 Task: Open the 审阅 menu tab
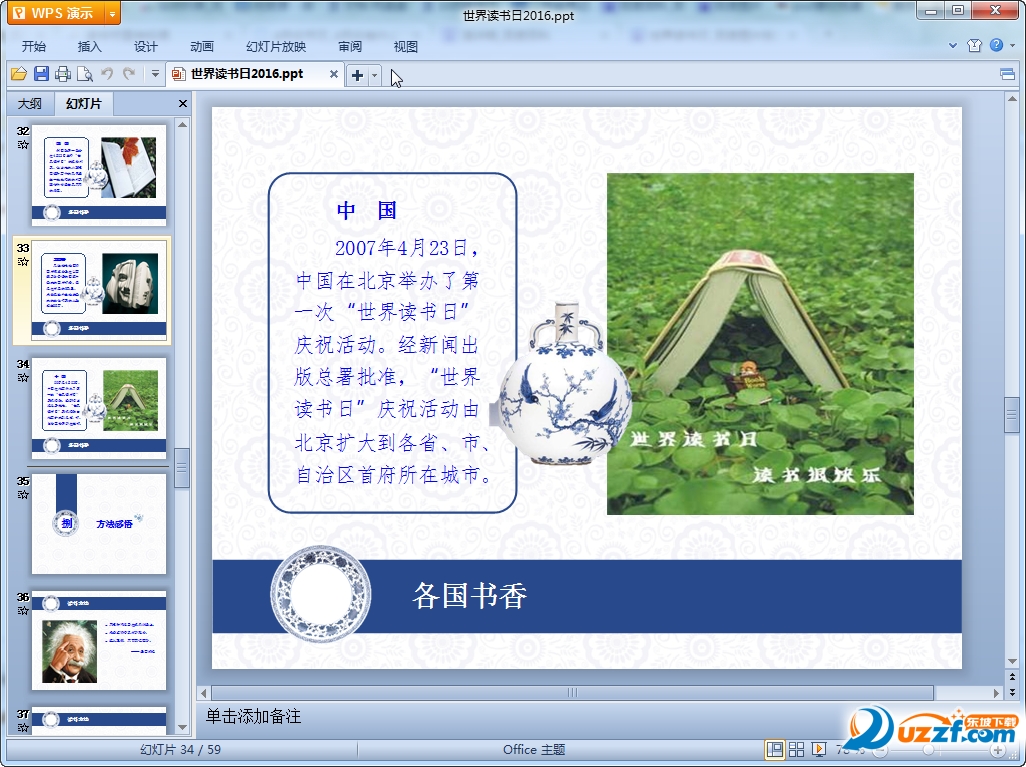[x=350, y=46]
